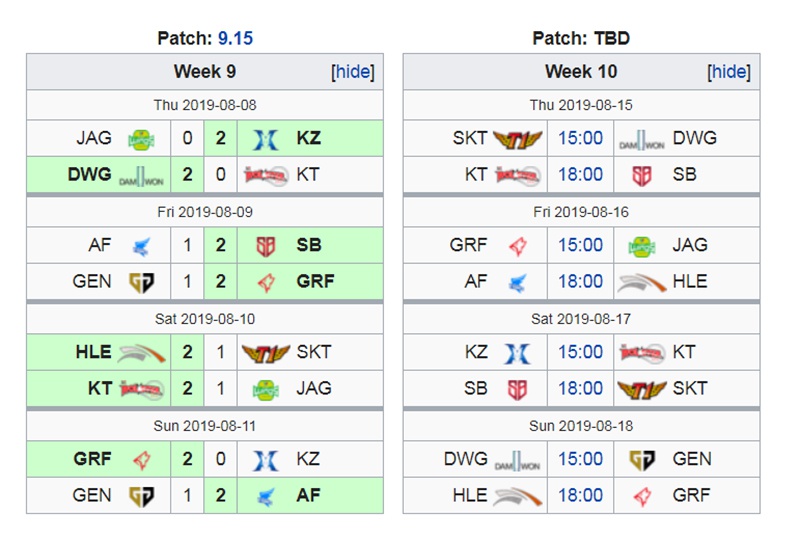Click KT Rolster logo in KZ vs KT Week 10 row
Viewport: 800px width, 540px height.
(x=642, y=352)
